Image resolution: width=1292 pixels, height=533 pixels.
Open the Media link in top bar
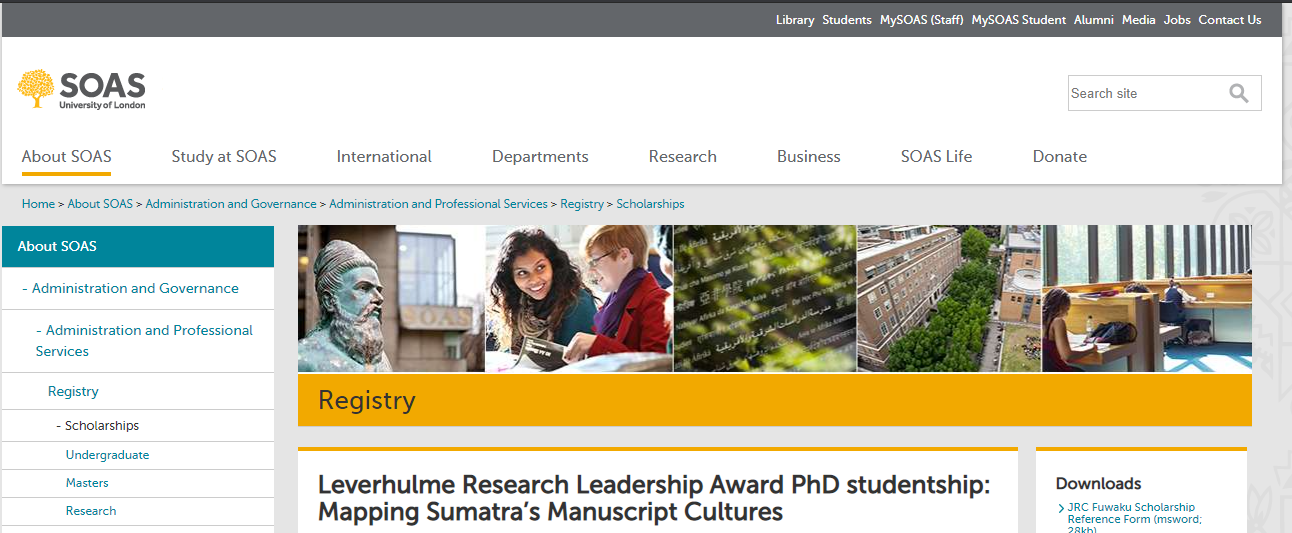point(1139,20)
